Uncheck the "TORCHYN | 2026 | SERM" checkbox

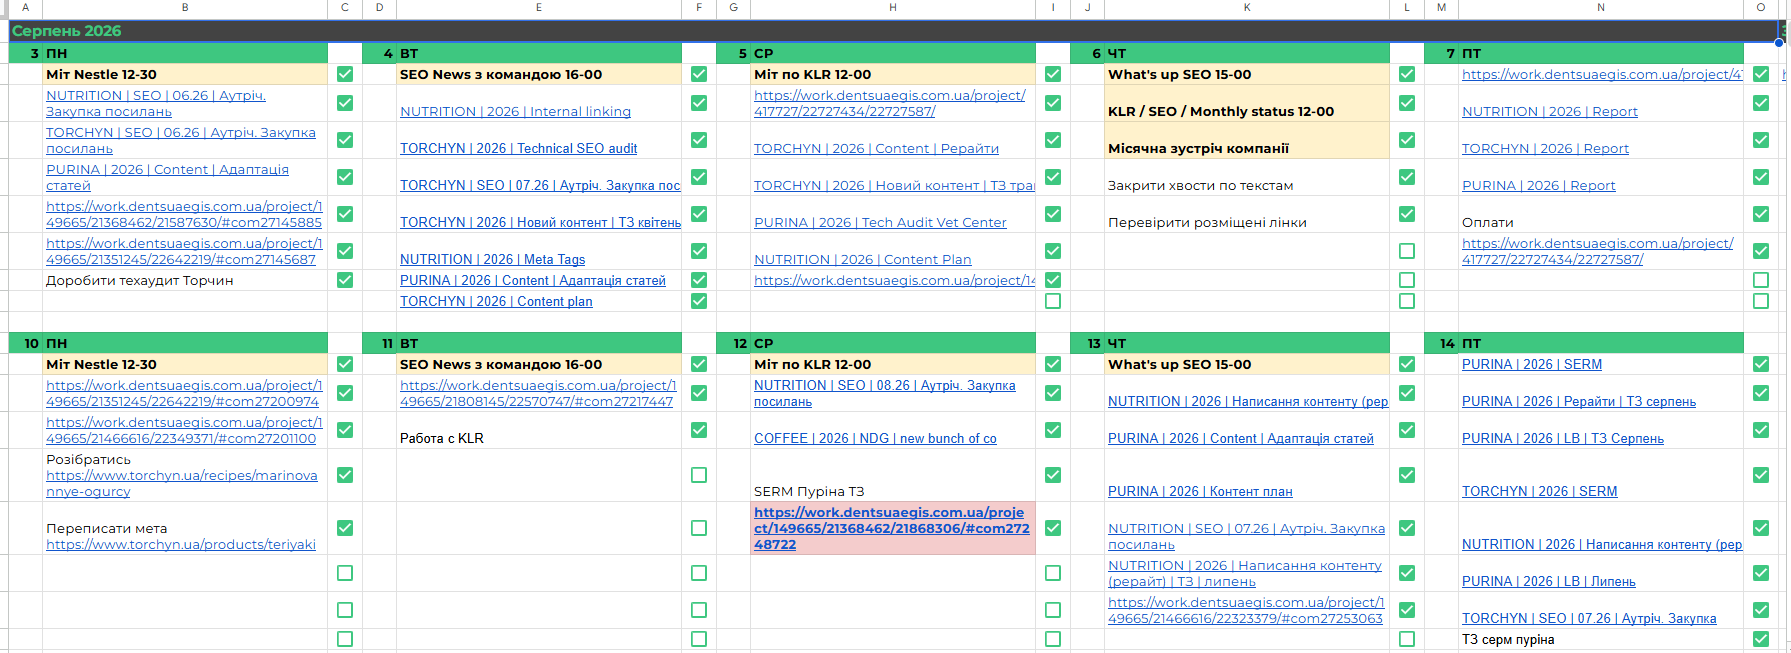coord(1761,475)
